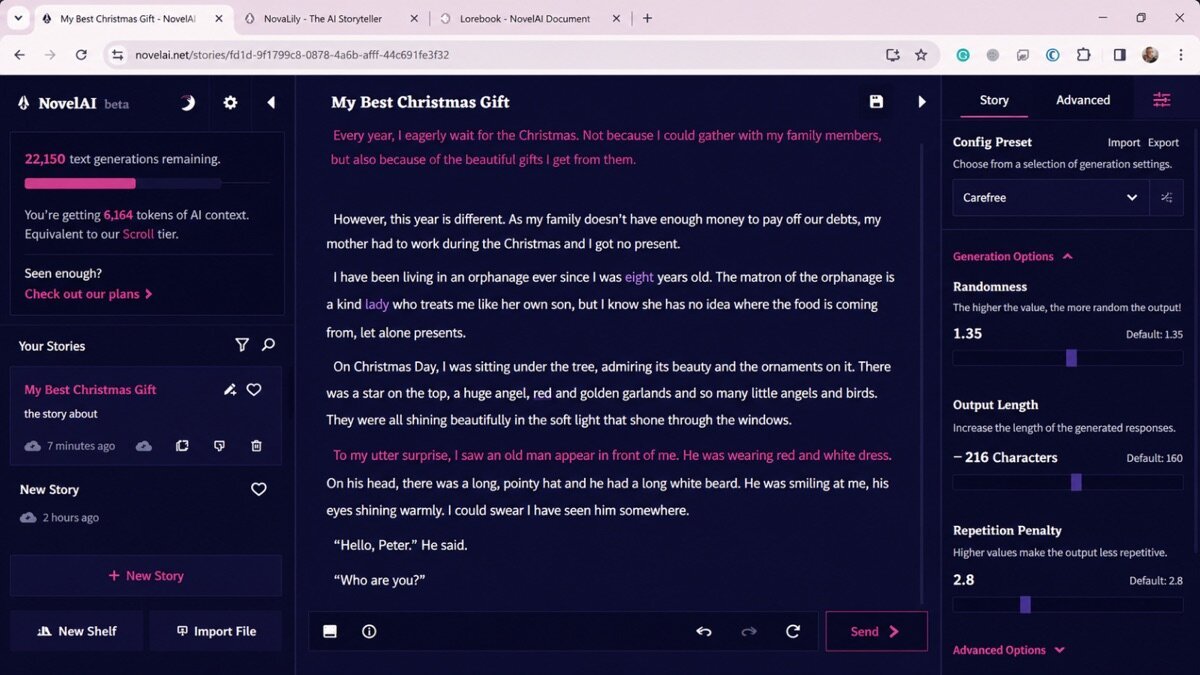Click cloud upload icon beside 7 minutes ago

(144, 446)
